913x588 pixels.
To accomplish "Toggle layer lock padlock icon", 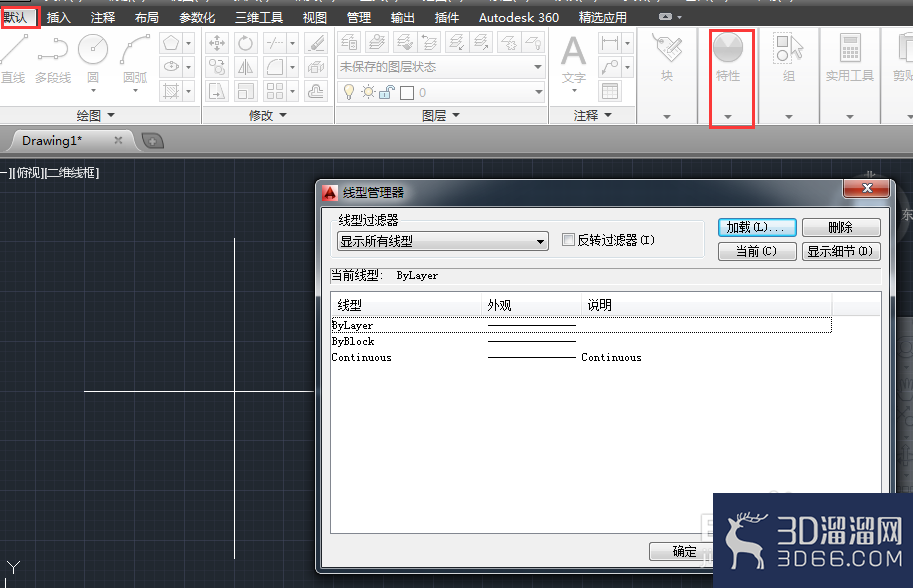I will [x=387, y=92].
